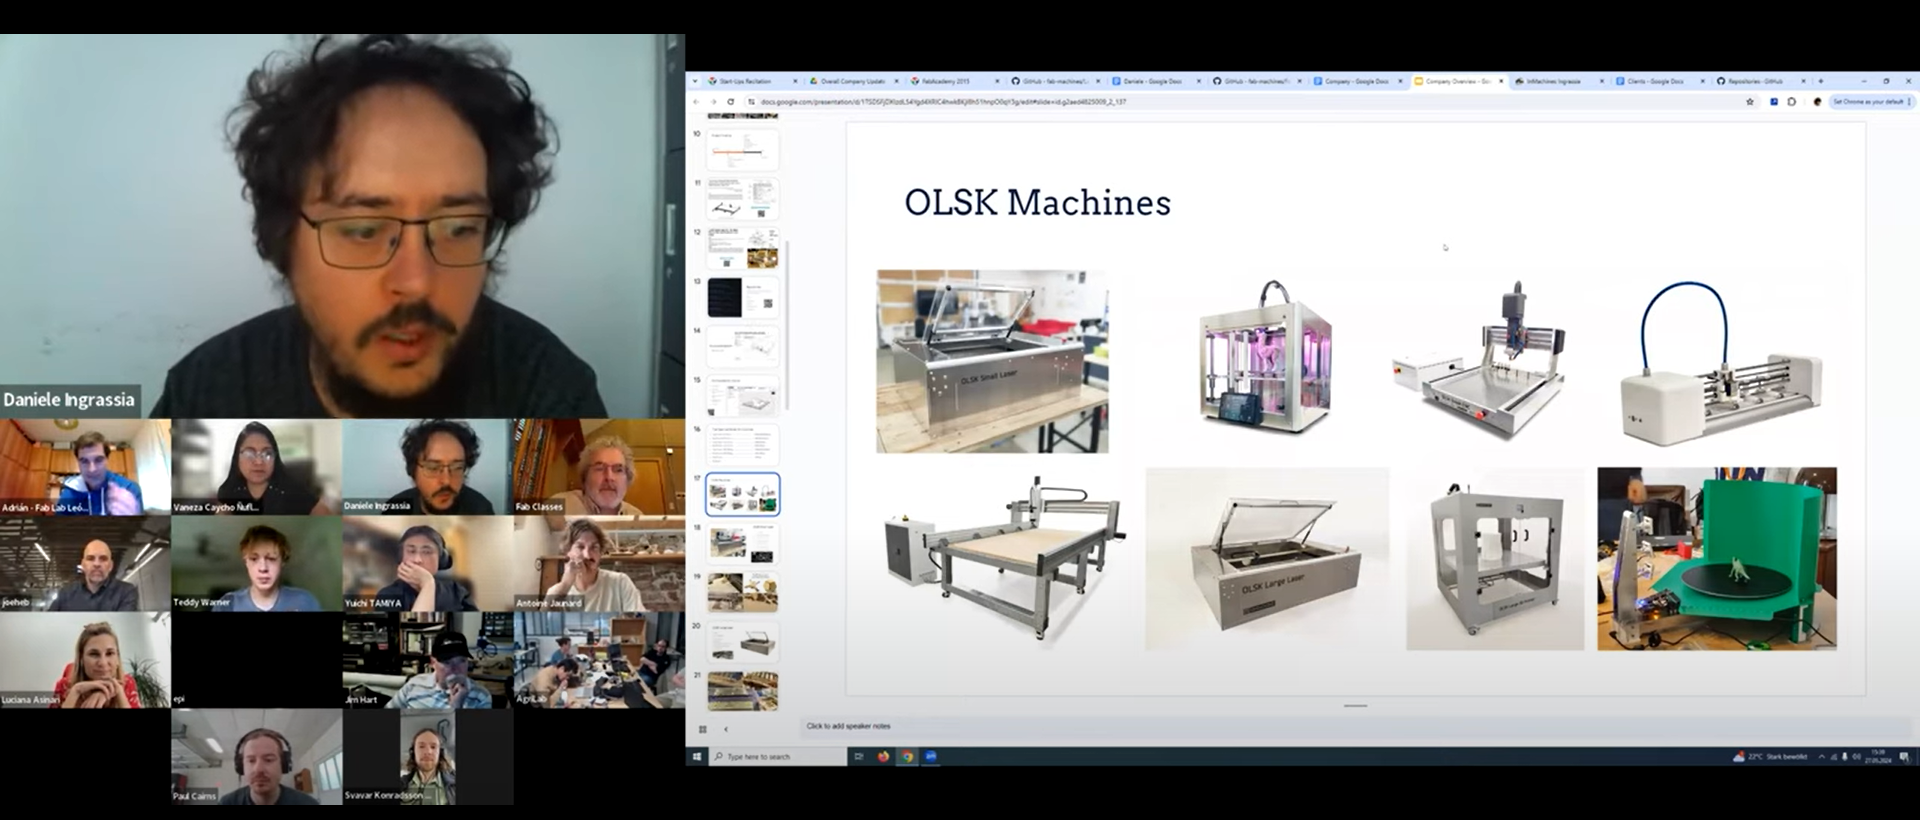Click the speaker notes field

tap(1355, 726)
